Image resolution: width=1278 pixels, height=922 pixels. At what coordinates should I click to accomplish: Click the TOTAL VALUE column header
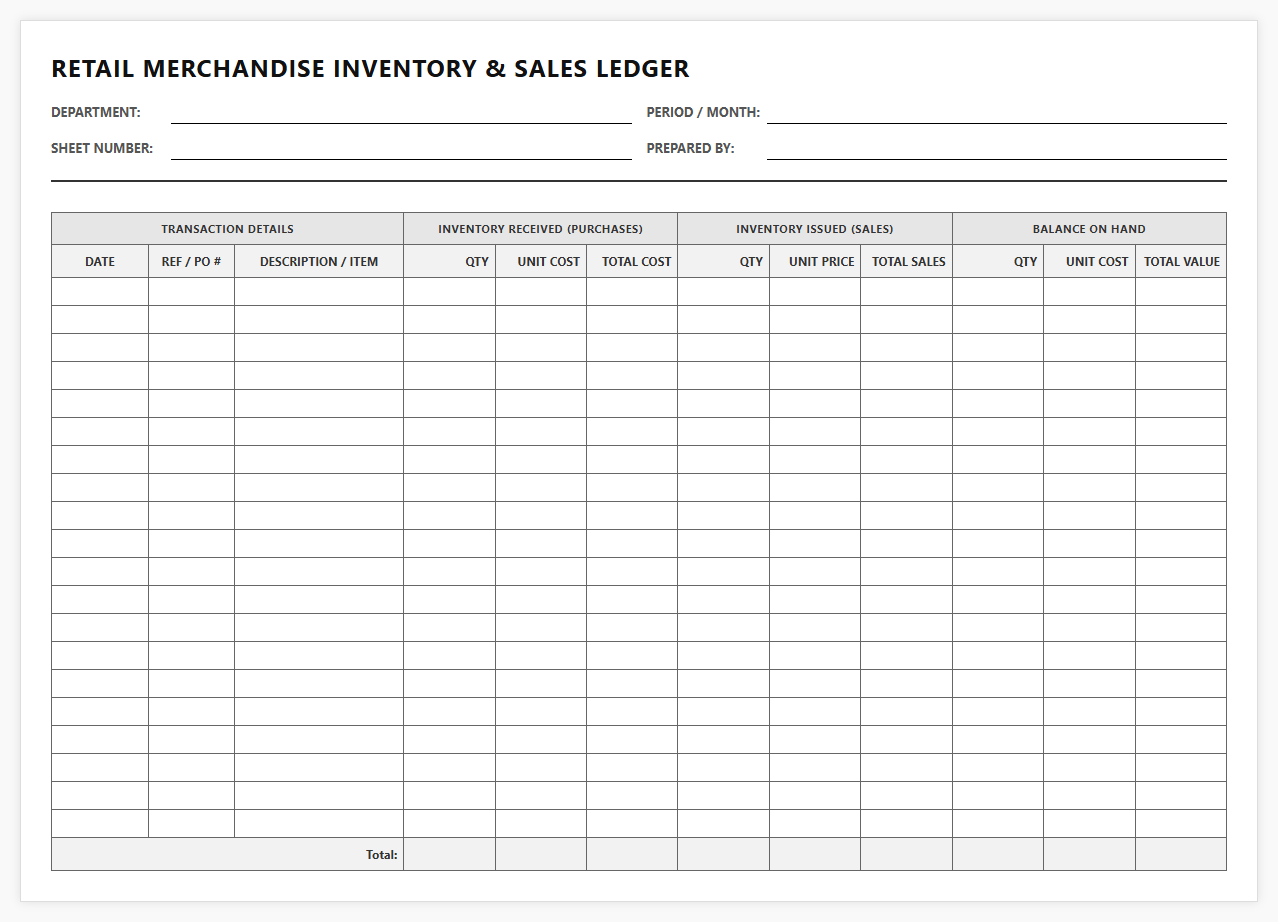pos(1181,262)
